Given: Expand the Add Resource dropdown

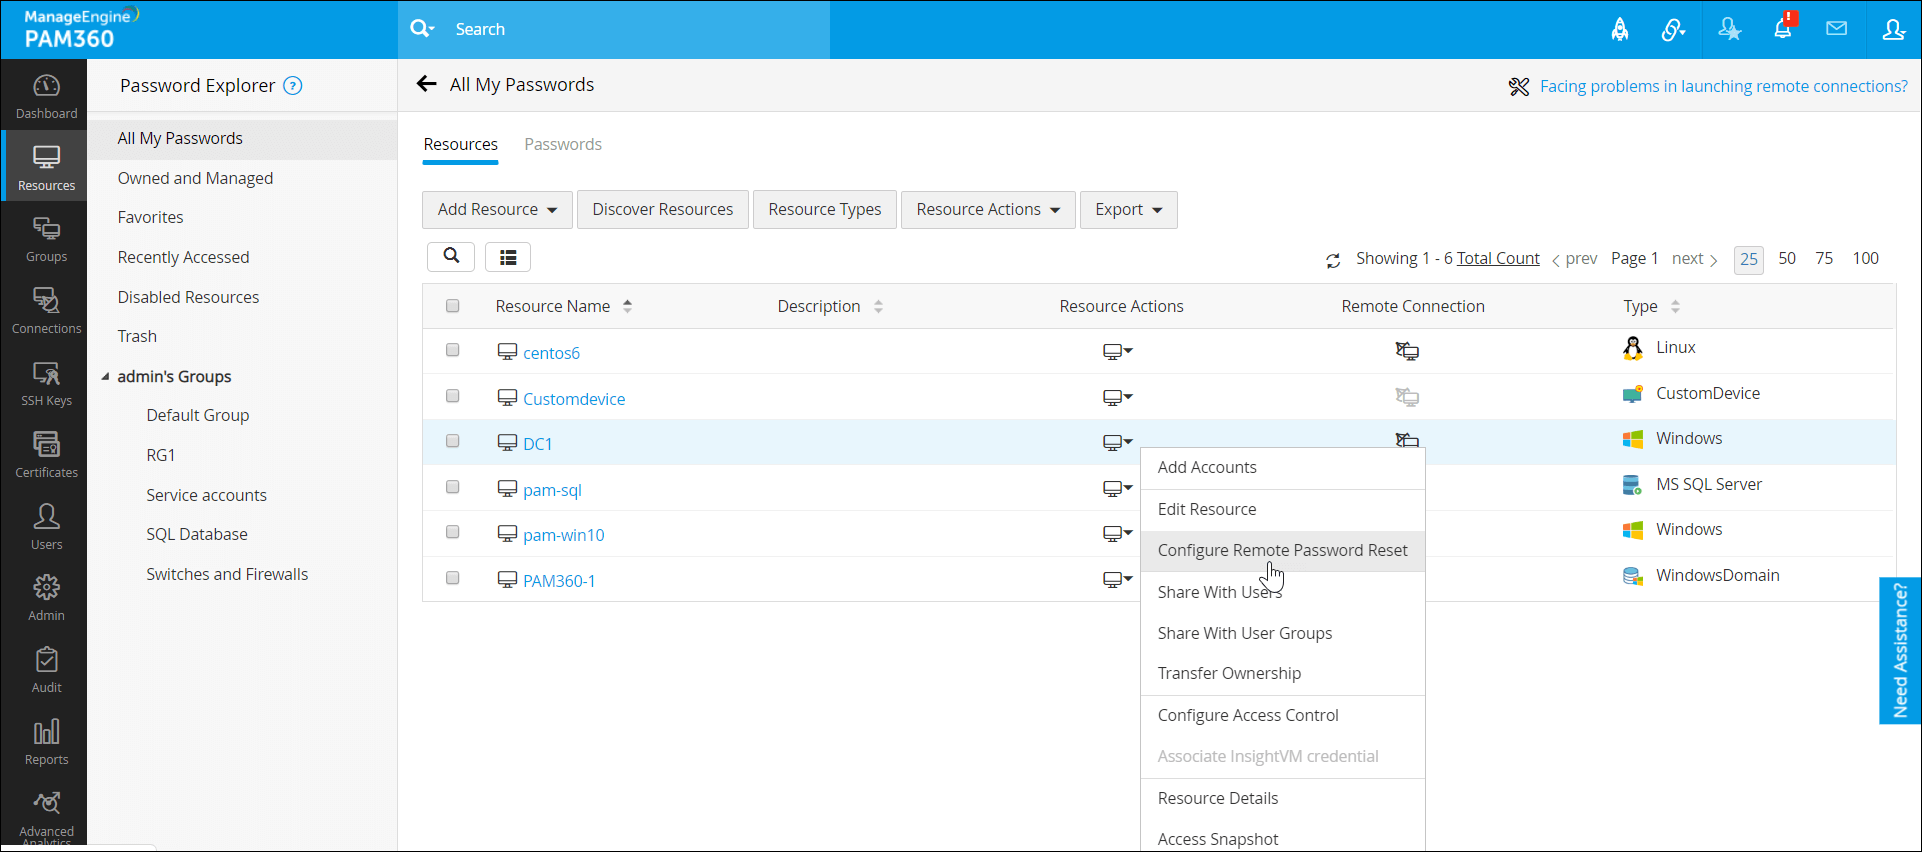Looking at the screenshot, I should [497, 210].
